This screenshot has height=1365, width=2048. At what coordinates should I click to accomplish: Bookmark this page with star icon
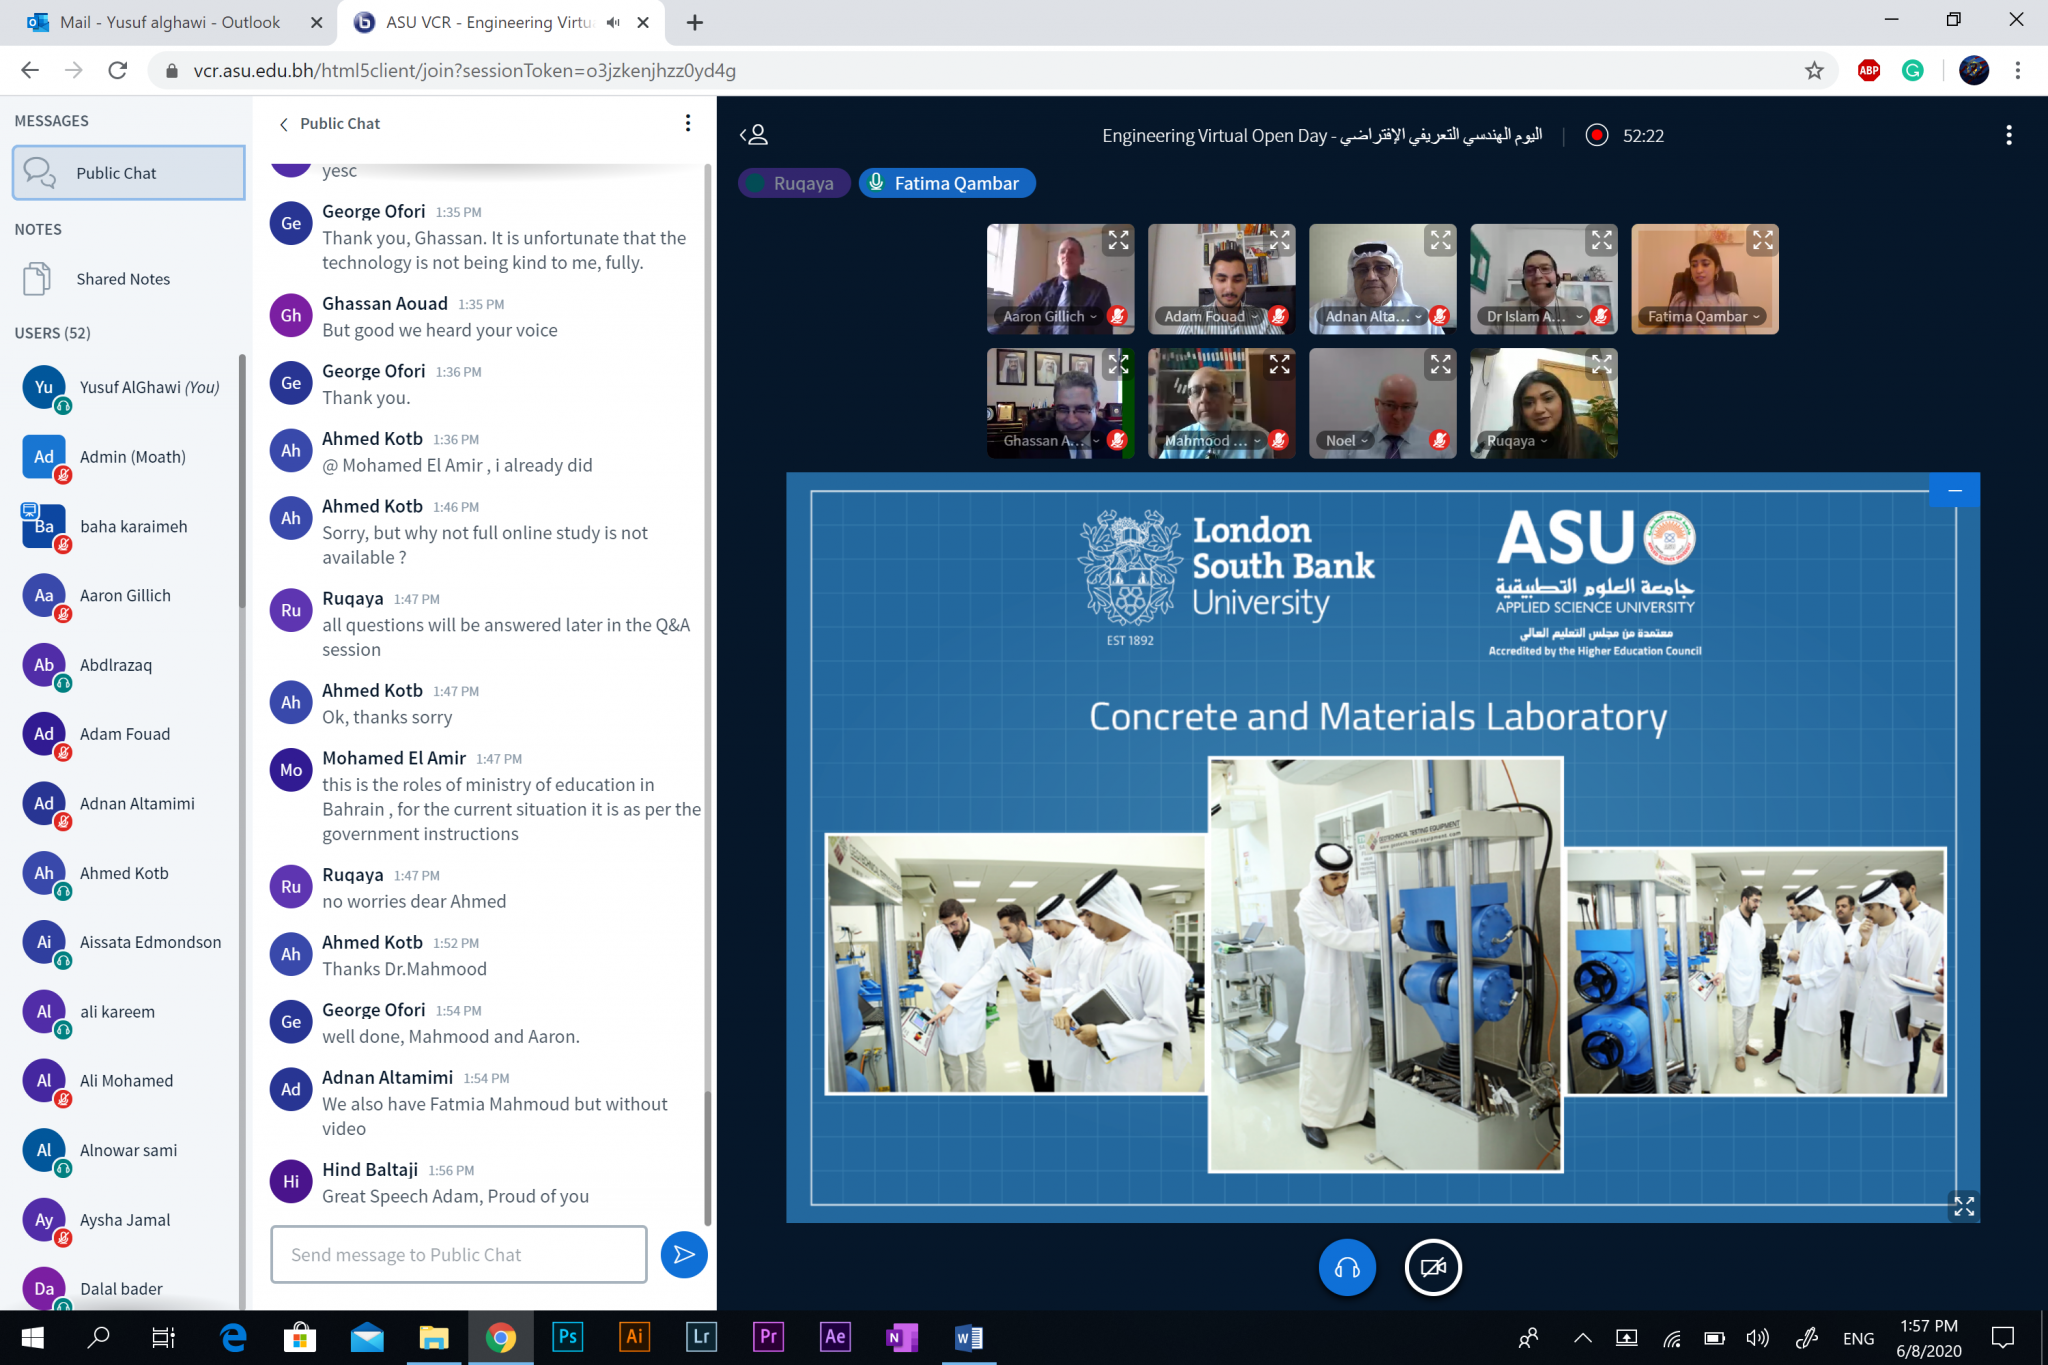[1814, 70]
